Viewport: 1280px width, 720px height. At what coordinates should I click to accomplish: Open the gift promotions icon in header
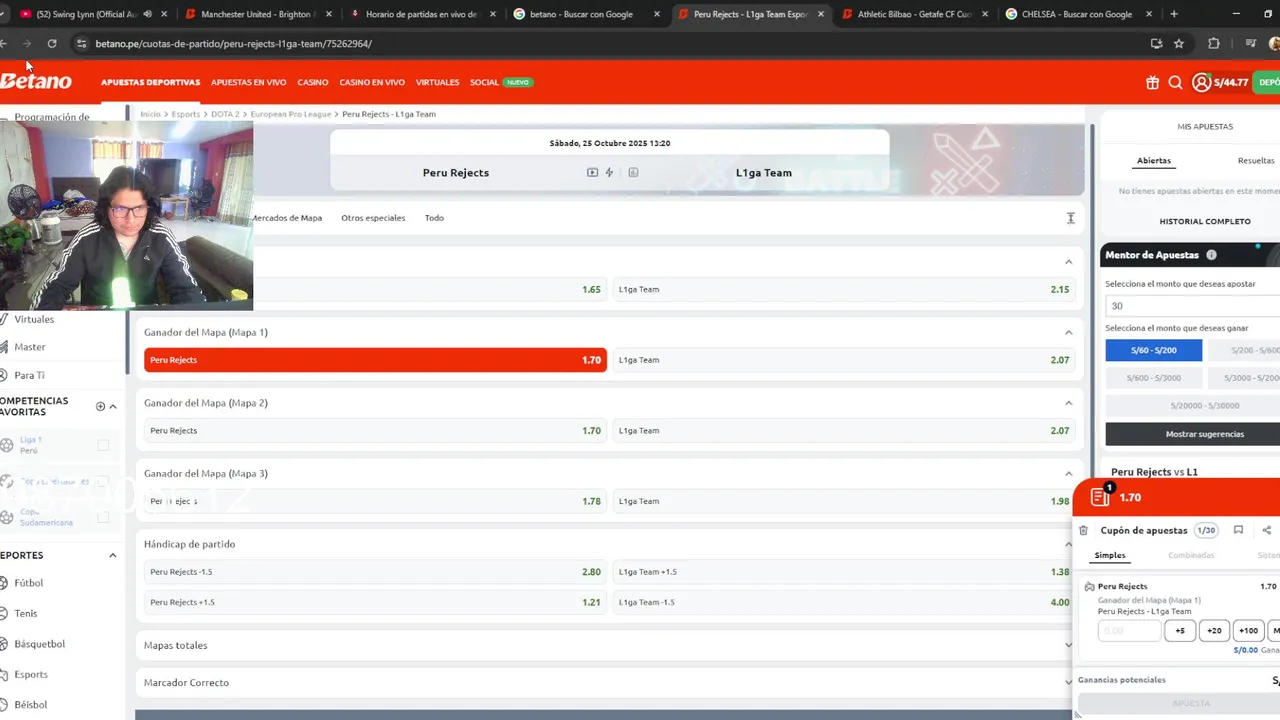(x=1152, y=82)
